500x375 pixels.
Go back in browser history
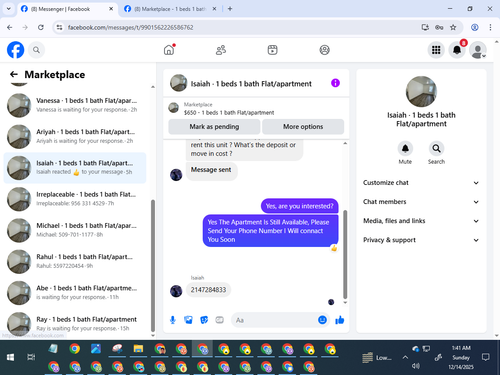click(10, 27)
